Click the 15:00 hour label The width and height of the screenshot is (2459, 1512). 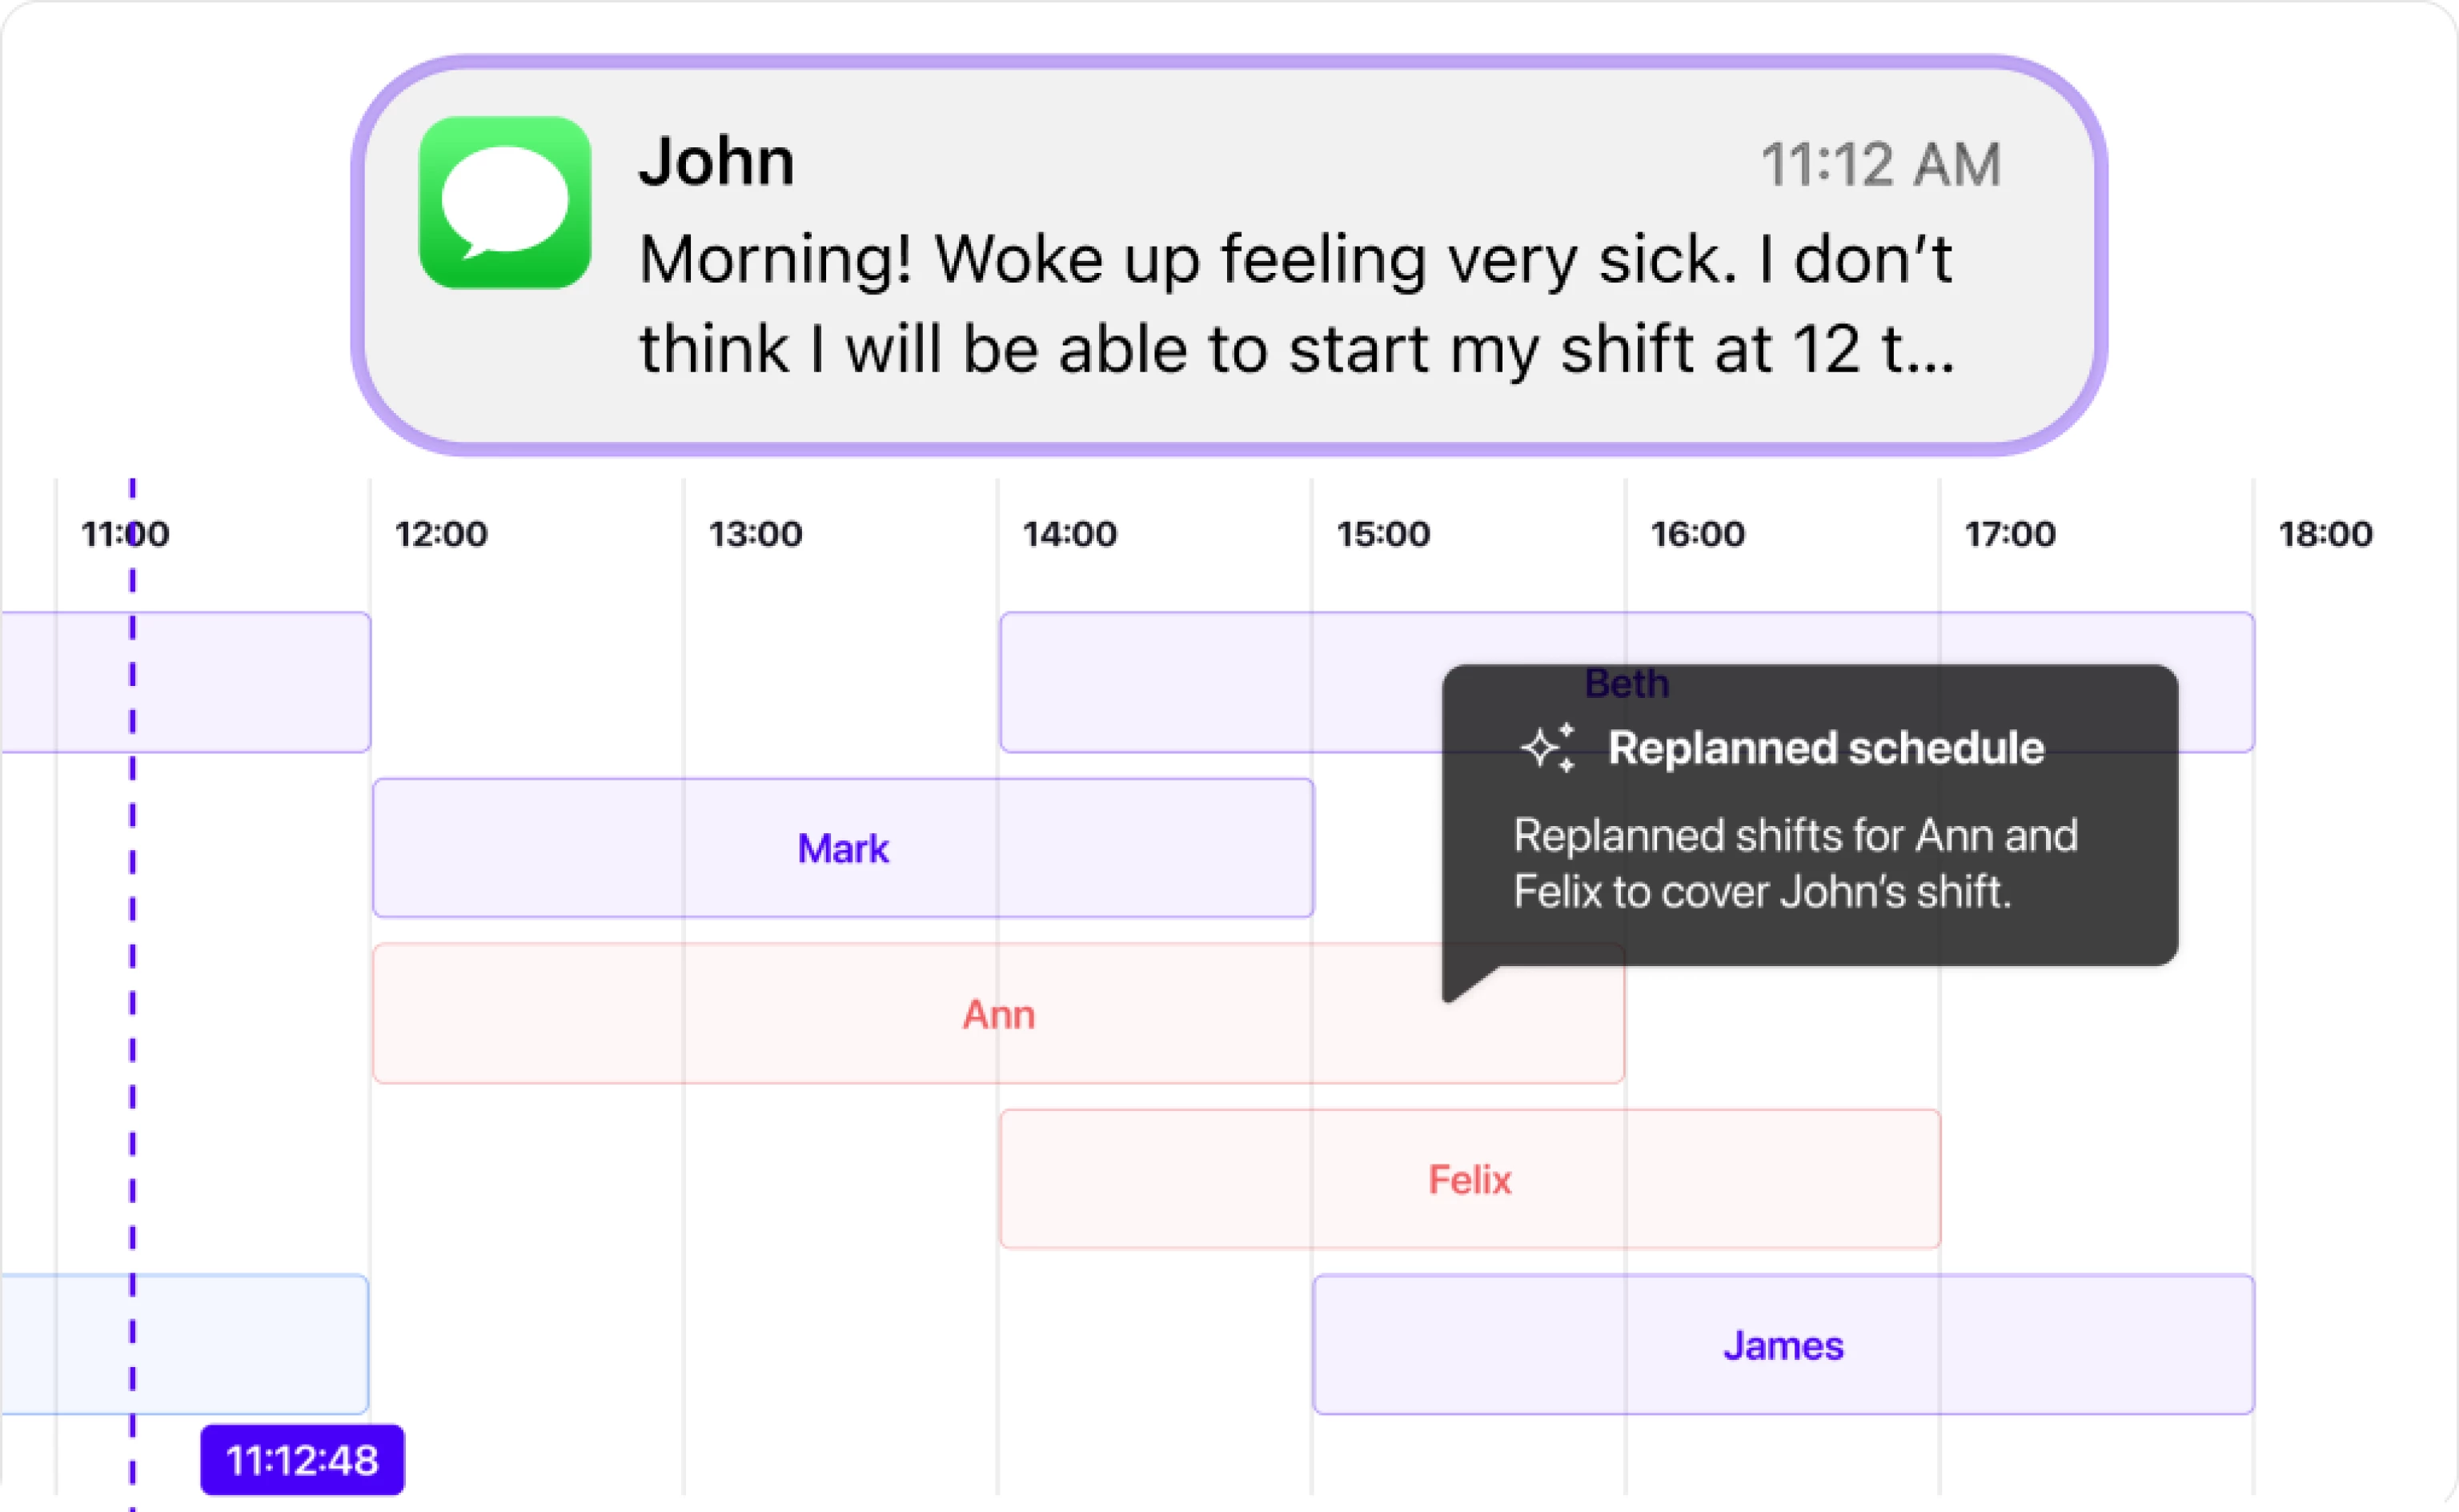point(1383,535)
